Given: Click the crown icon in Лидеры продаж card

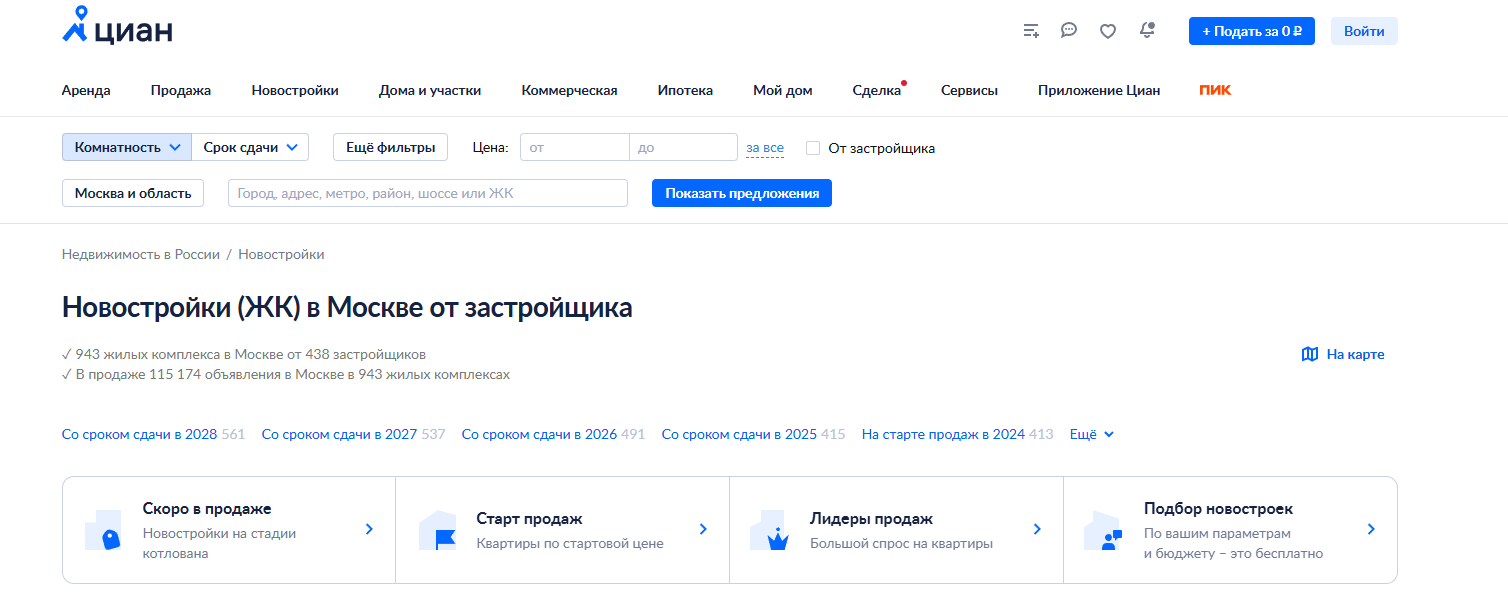Looking at the screenshot, I should click(x=770, y=530).
